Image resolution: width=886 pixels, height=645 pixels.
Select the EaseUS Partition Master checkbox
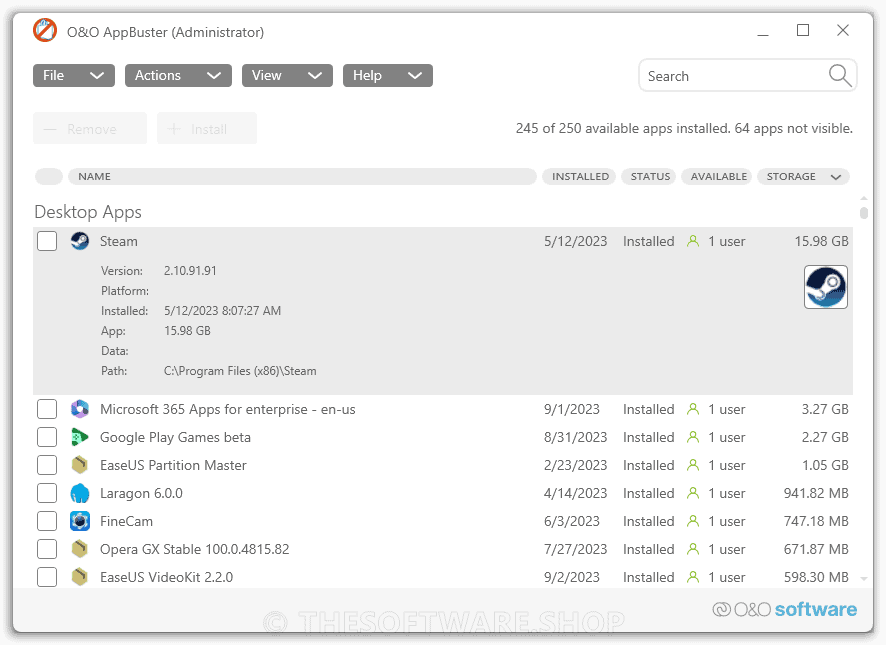(47, 465)
